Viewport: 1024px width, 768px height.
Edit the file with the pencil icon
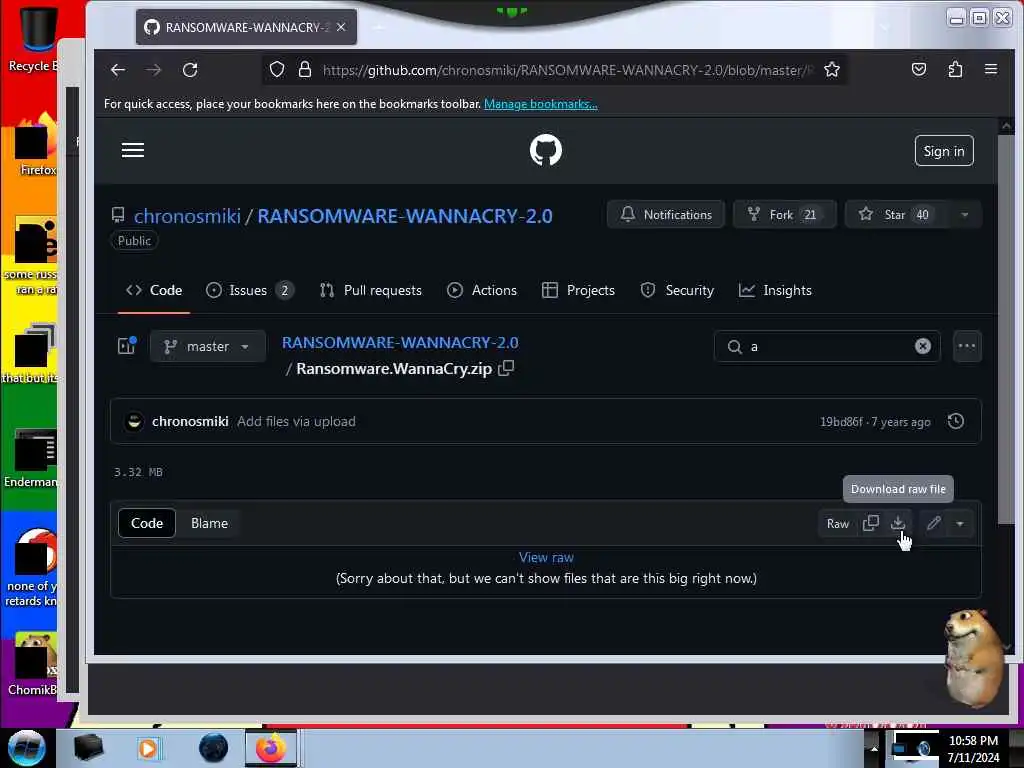pyautogui.click(x=934, y=523)
